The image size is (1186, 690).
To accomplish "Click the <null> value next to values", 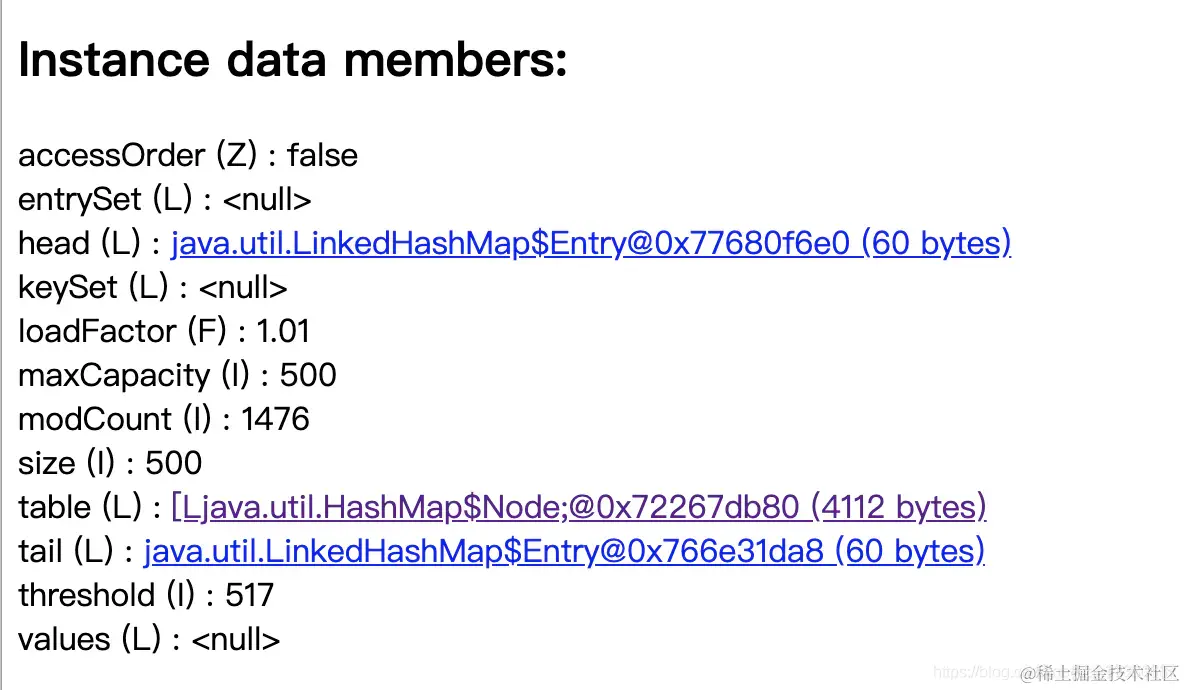I will click(x=235, y=639).
